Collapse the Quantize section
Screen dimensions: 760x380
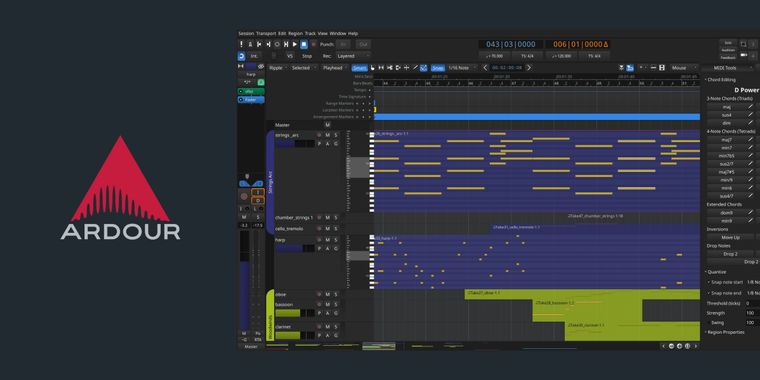[x=715, y=272]
